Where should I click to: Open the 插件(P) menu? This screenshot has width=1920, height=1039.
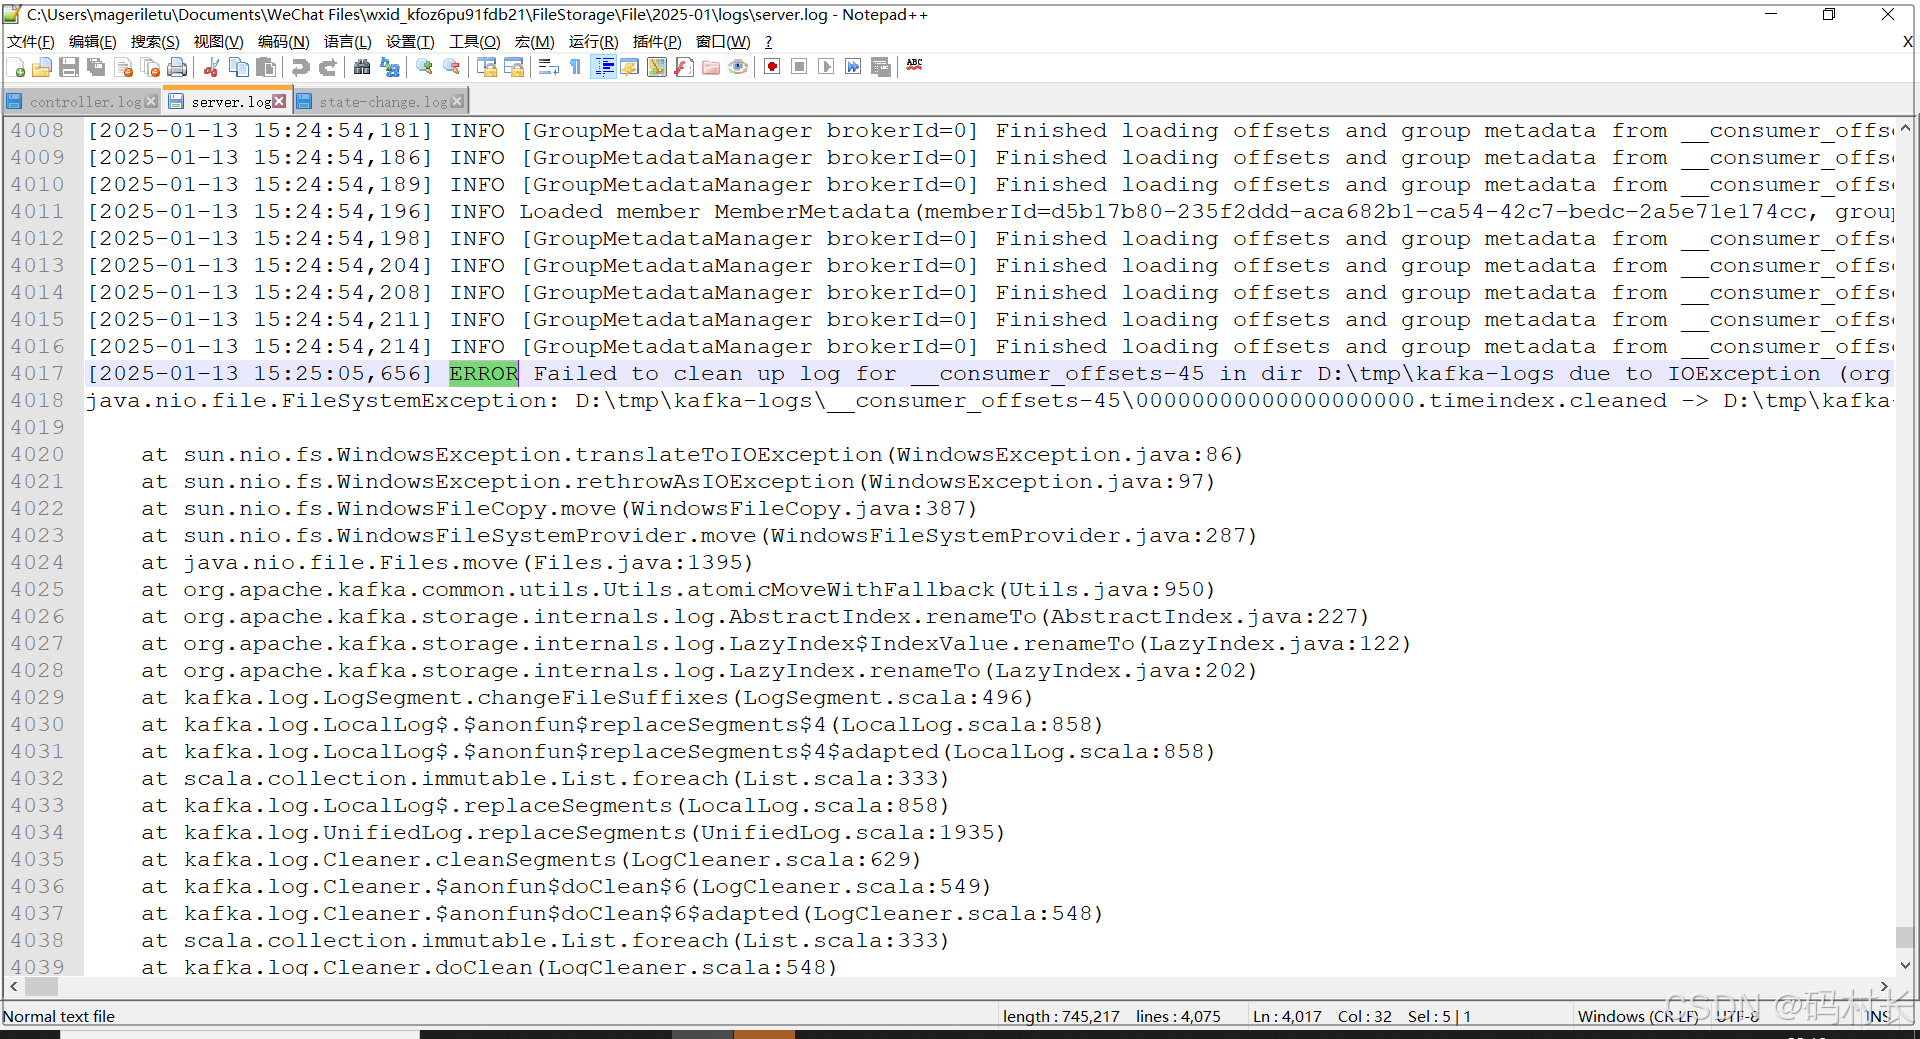(657, 41)
